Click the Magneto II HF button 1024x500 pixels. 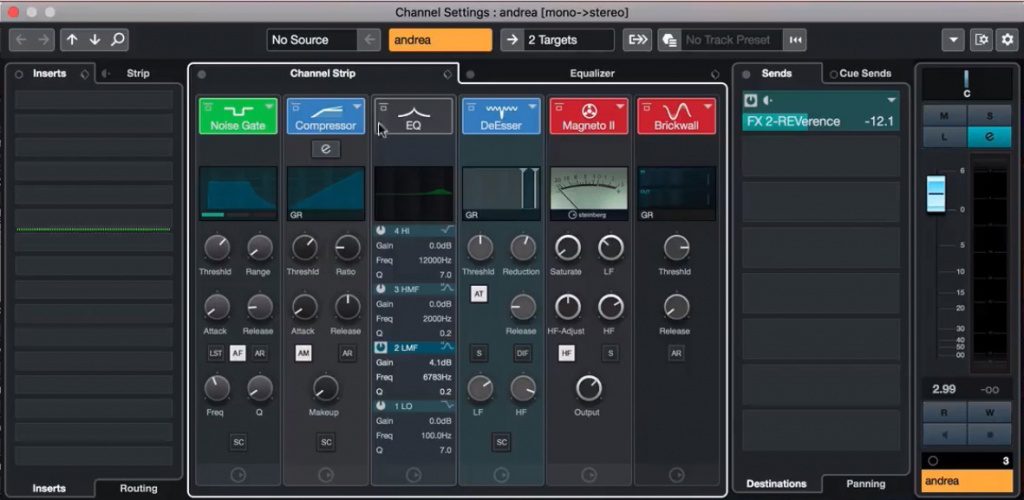[x=567, y=353]
